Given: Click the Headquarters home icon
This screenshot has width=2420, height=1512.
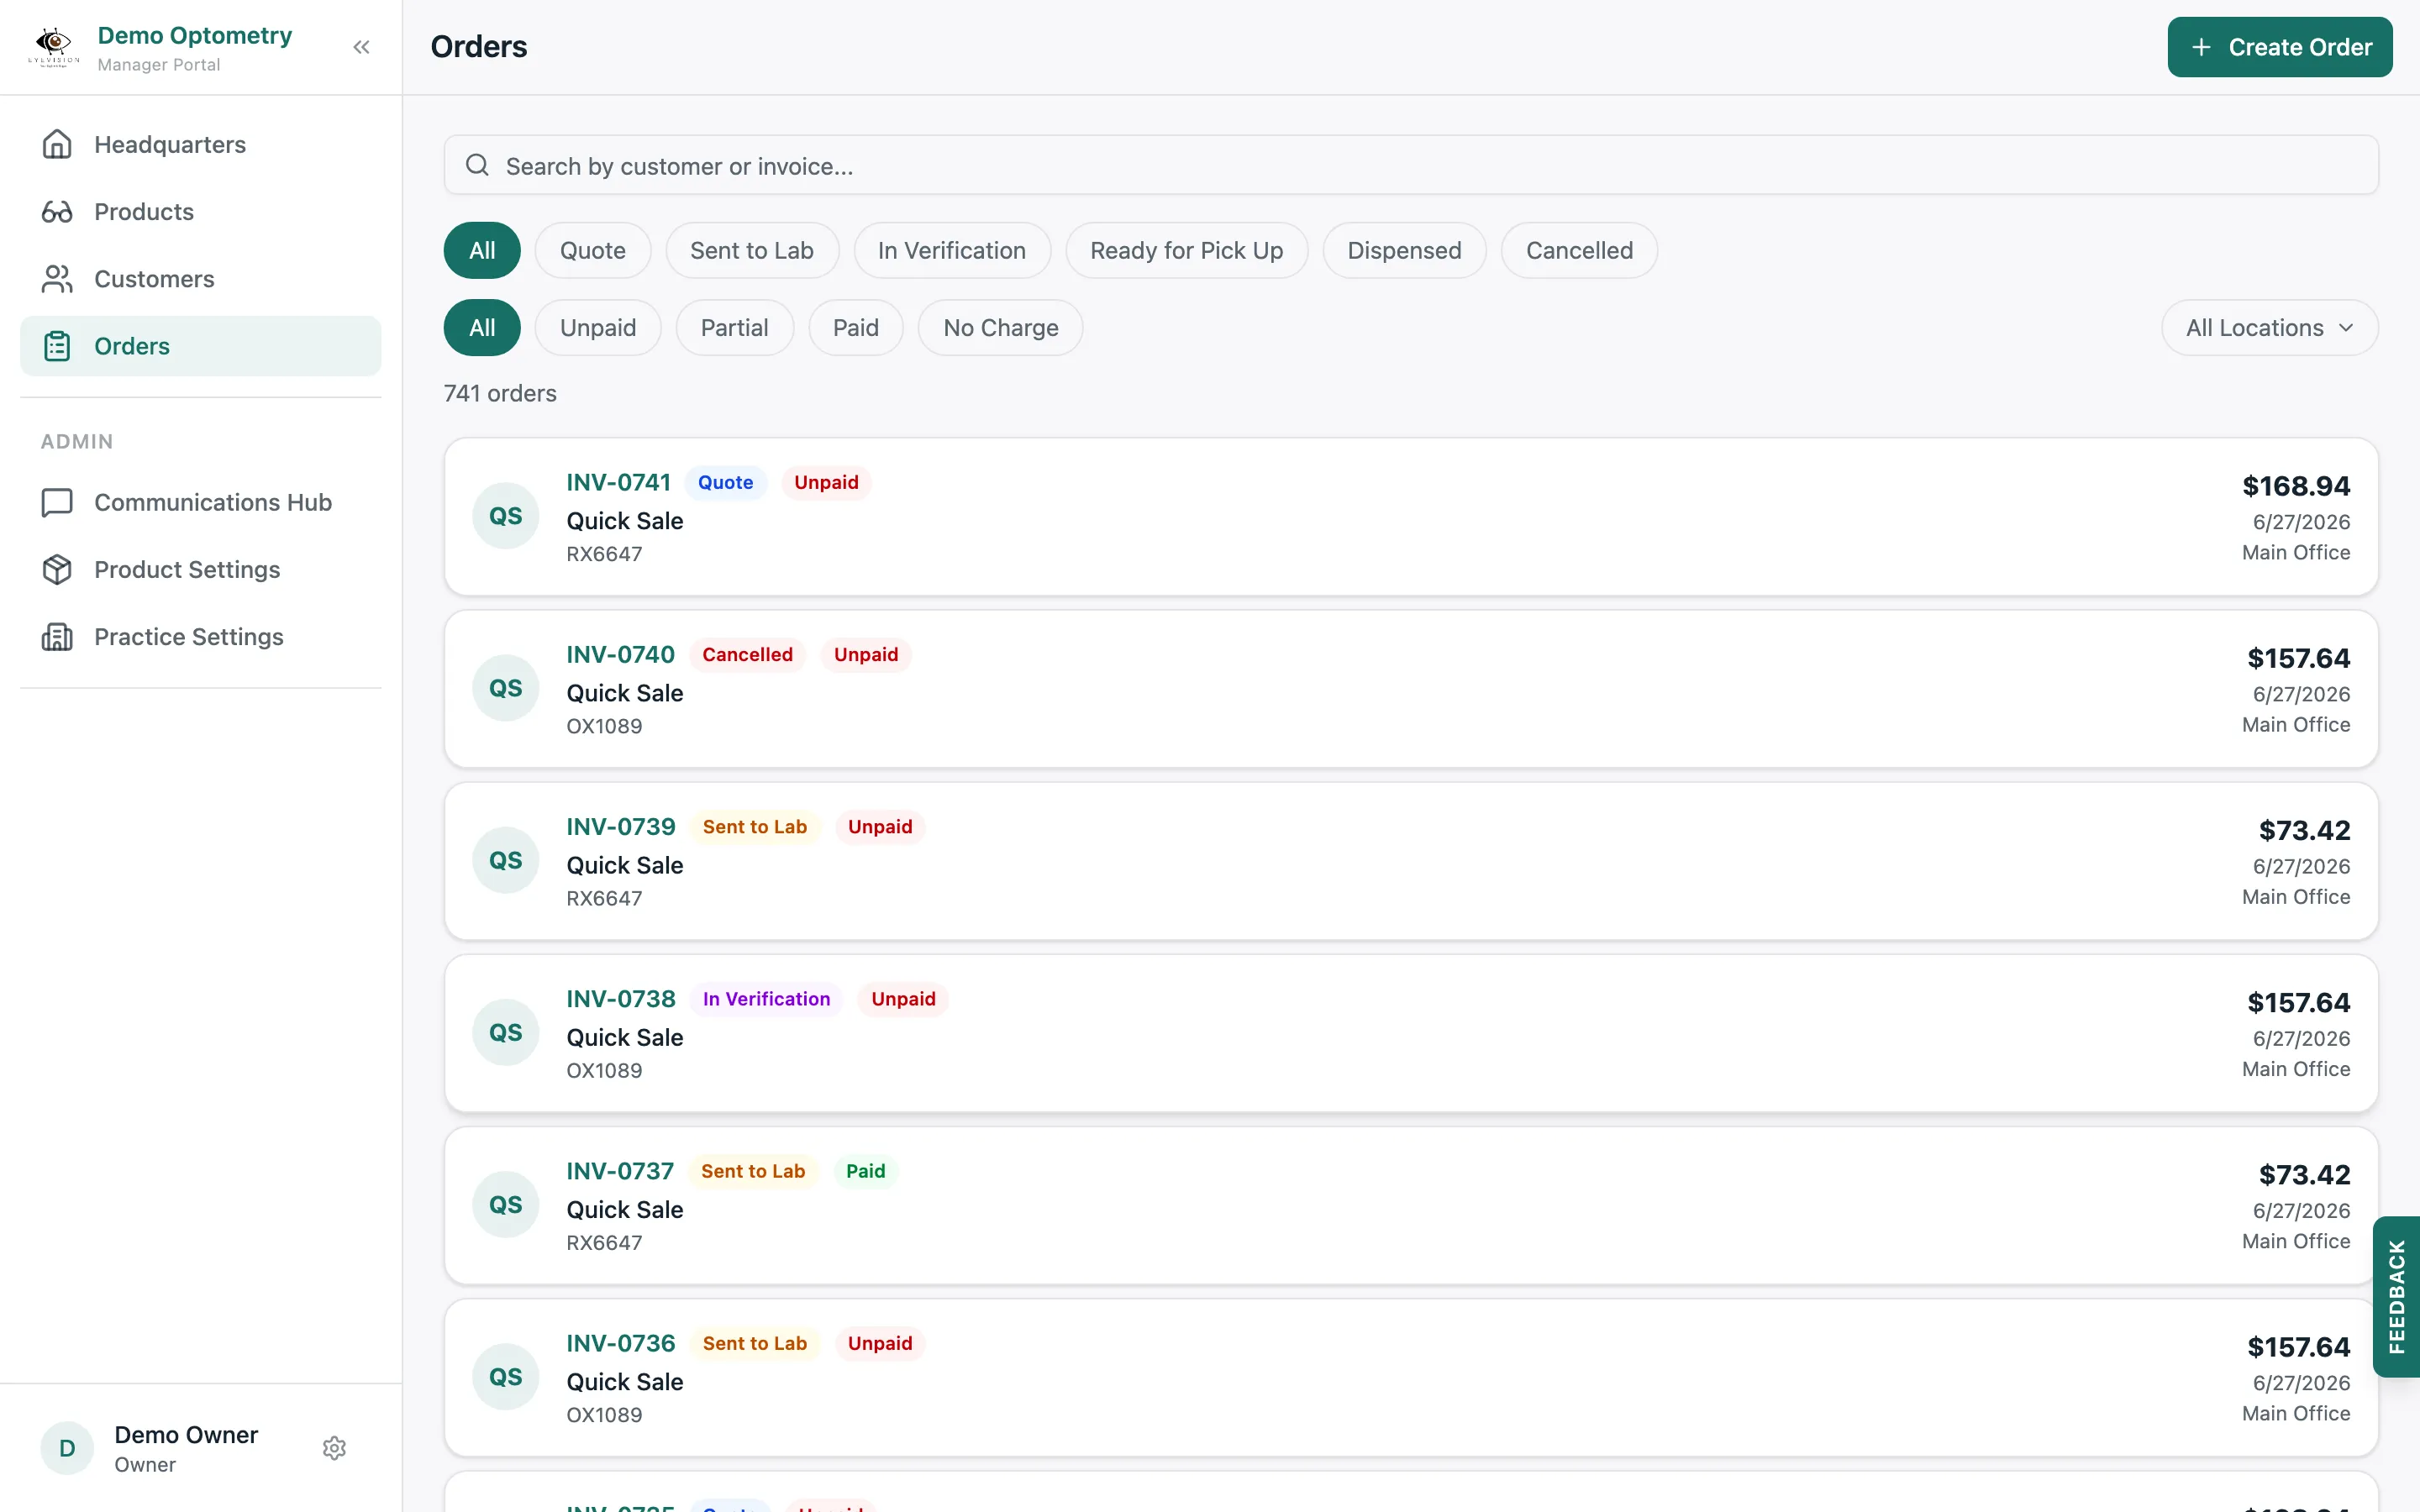Looking at the screenshot, I should coord(57,144).
